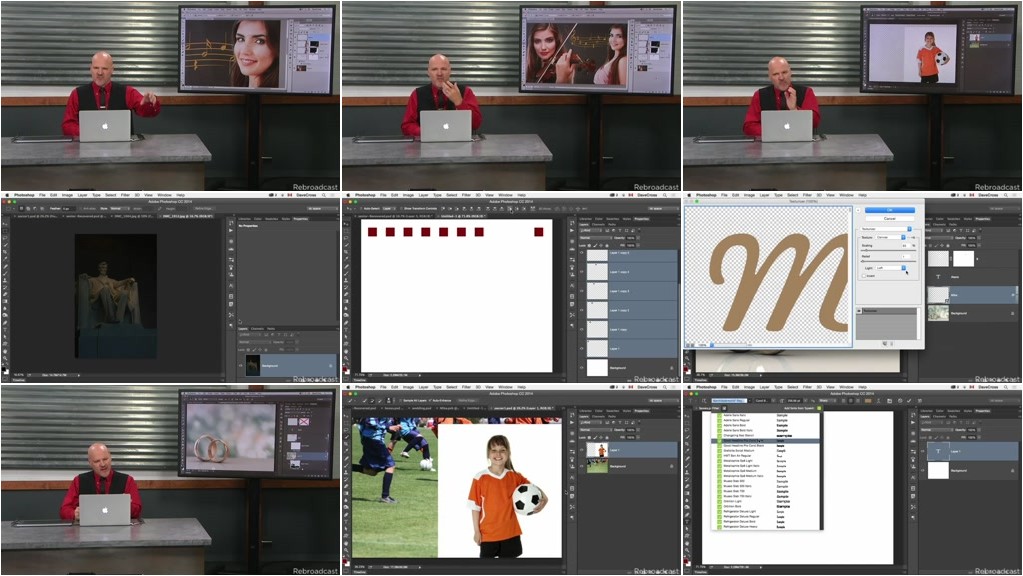Open font style dropdown in font list frame
The height and width of the screenshot is (576, 1023).
[764, 401]
